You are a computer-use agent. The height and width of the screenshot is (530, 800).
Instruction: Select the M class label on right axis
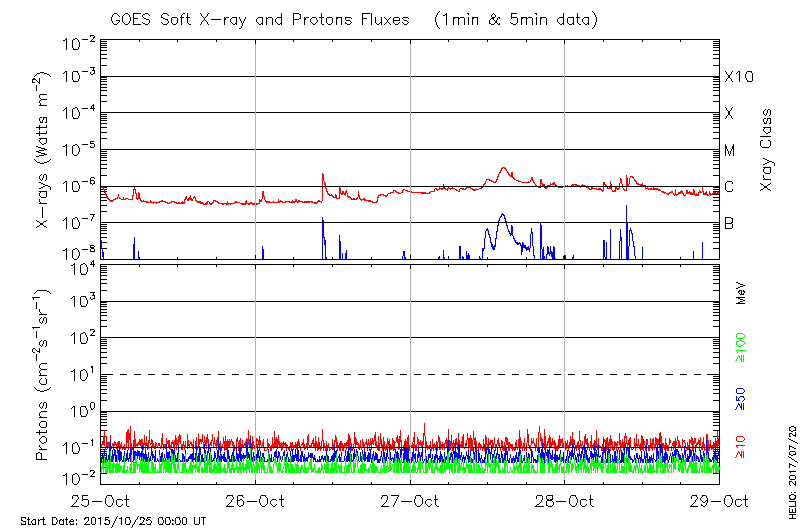[x=729, y=150]
